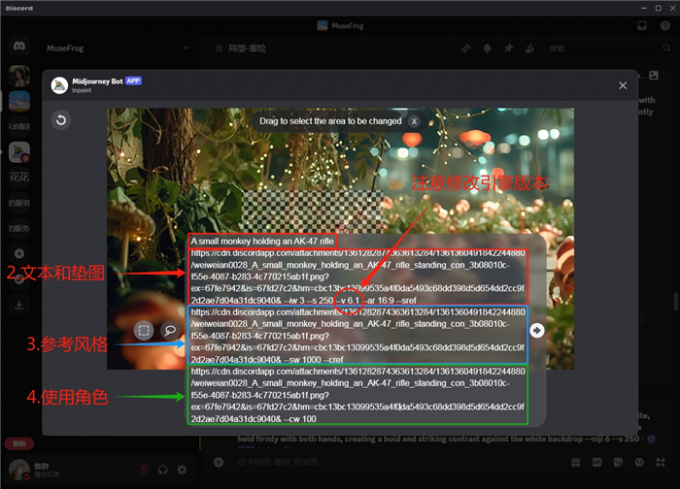This screenshot has width=680, height=489.
Task: Toggle microphone mute in user panel
Action: (144, 469)
